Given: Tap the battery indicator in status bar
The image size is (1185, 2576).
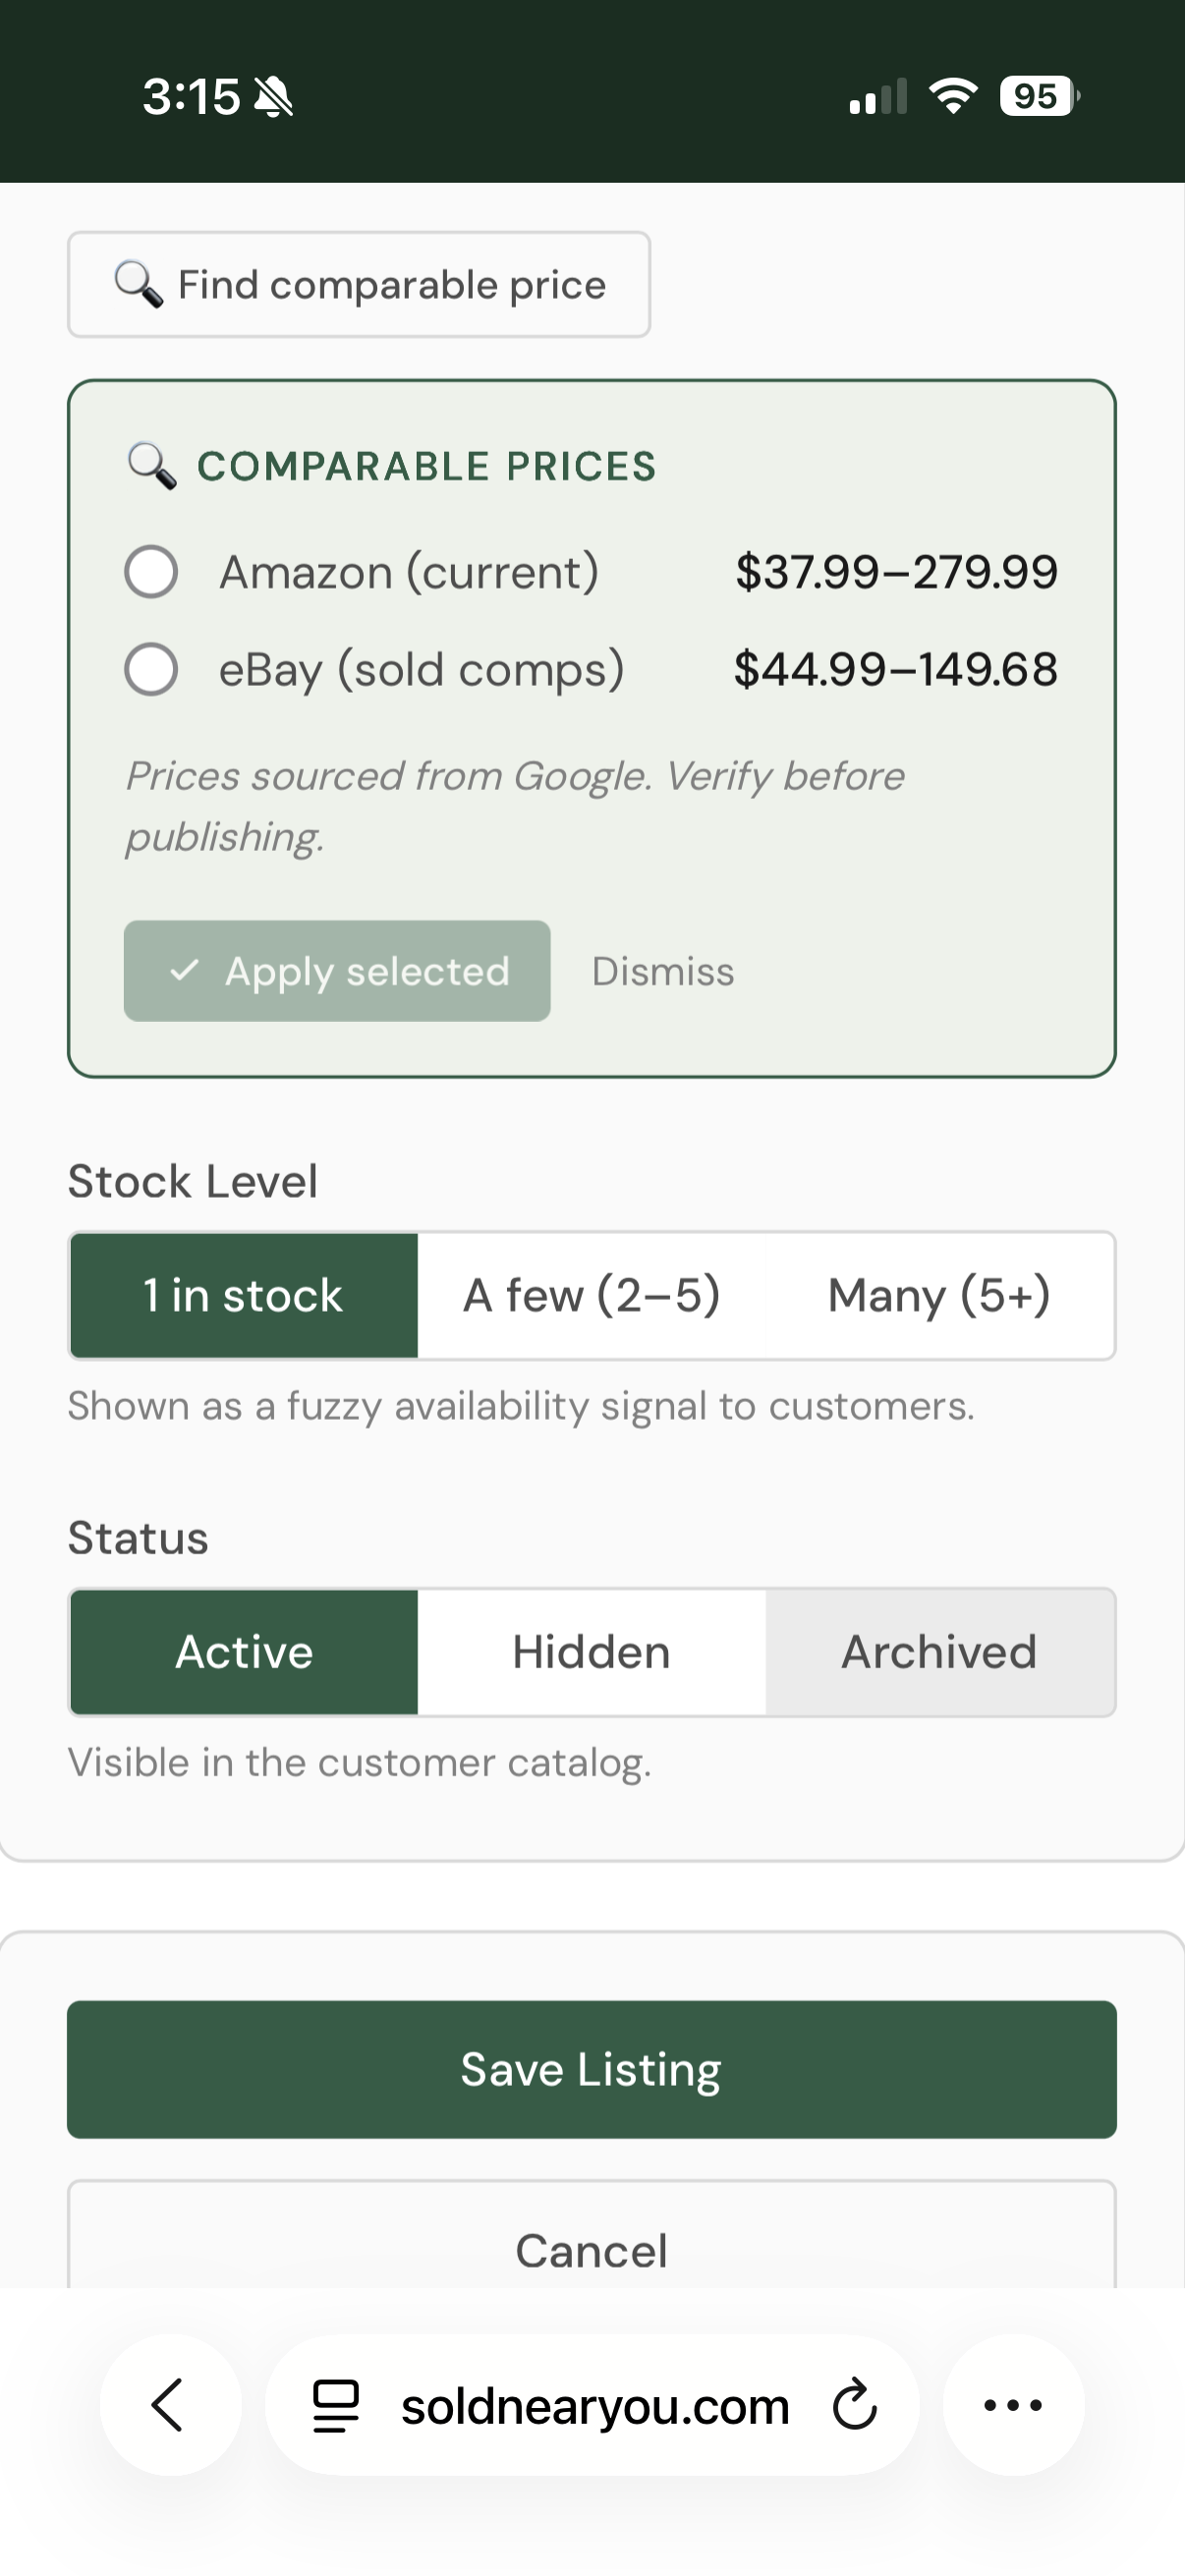Looking at the screenshot, I should (x=1039, y=96).
